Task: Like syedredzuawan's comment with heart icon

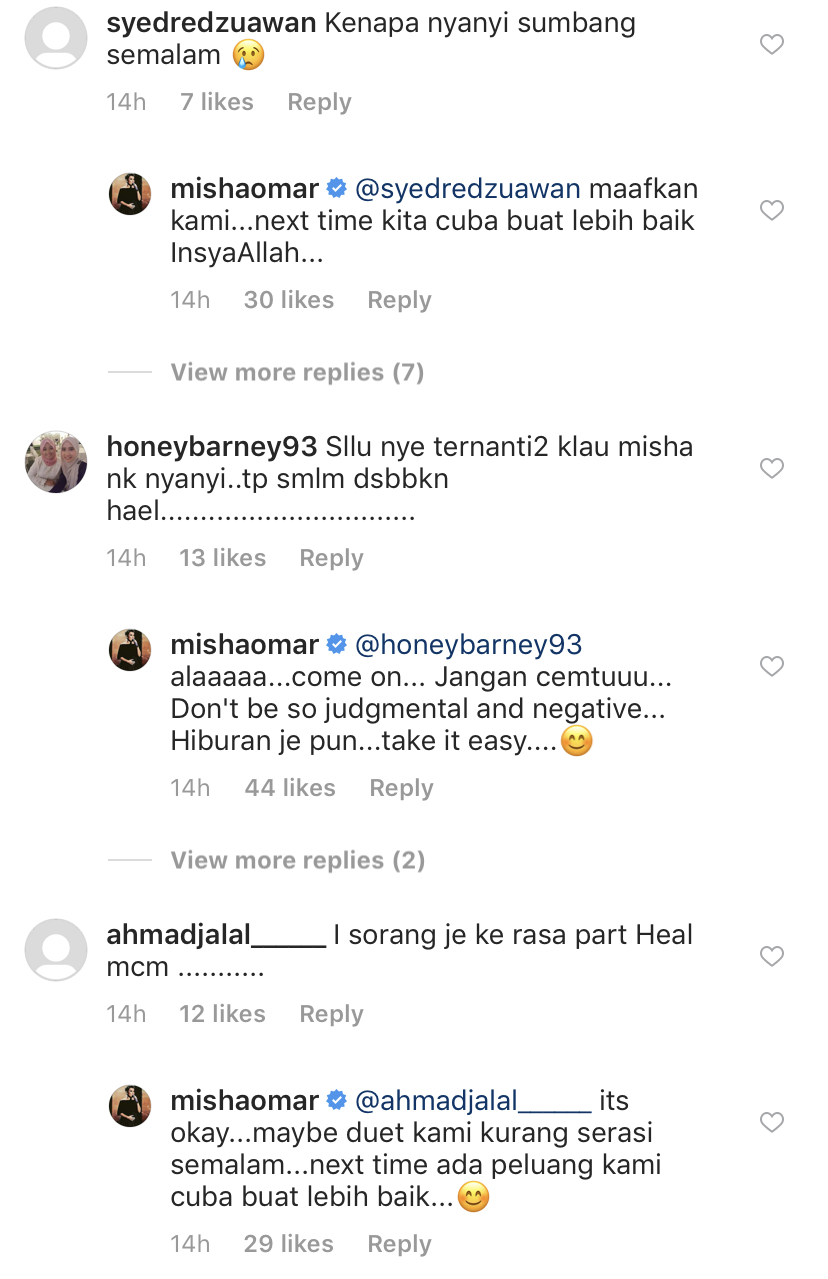Action: (771, 45)
